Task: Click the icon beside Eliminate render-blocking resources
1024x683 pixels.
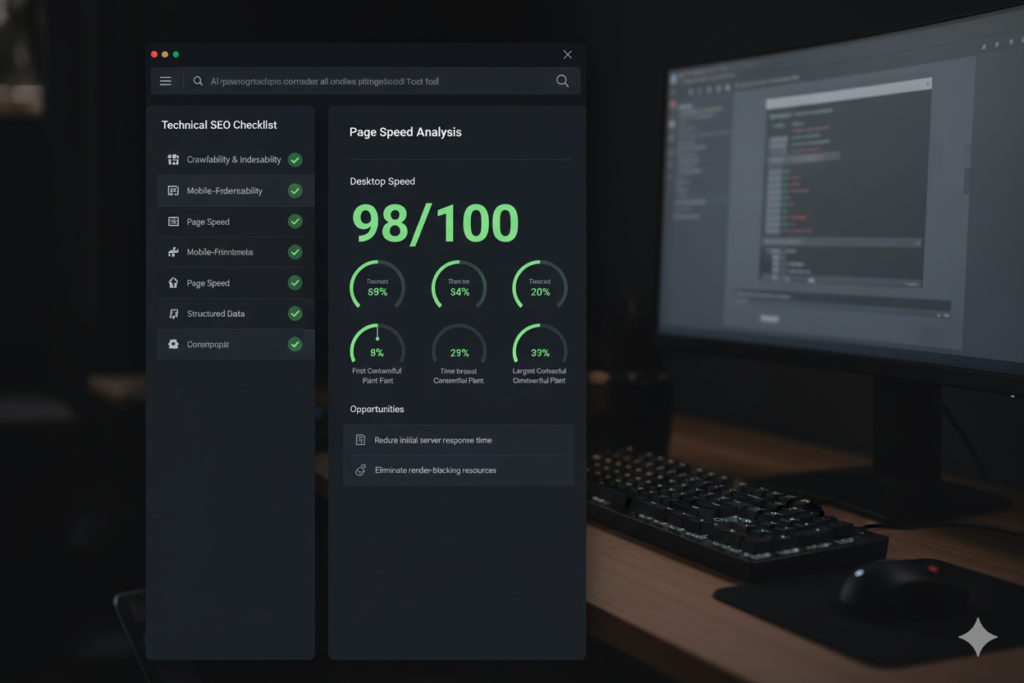Action: (361, 469)
